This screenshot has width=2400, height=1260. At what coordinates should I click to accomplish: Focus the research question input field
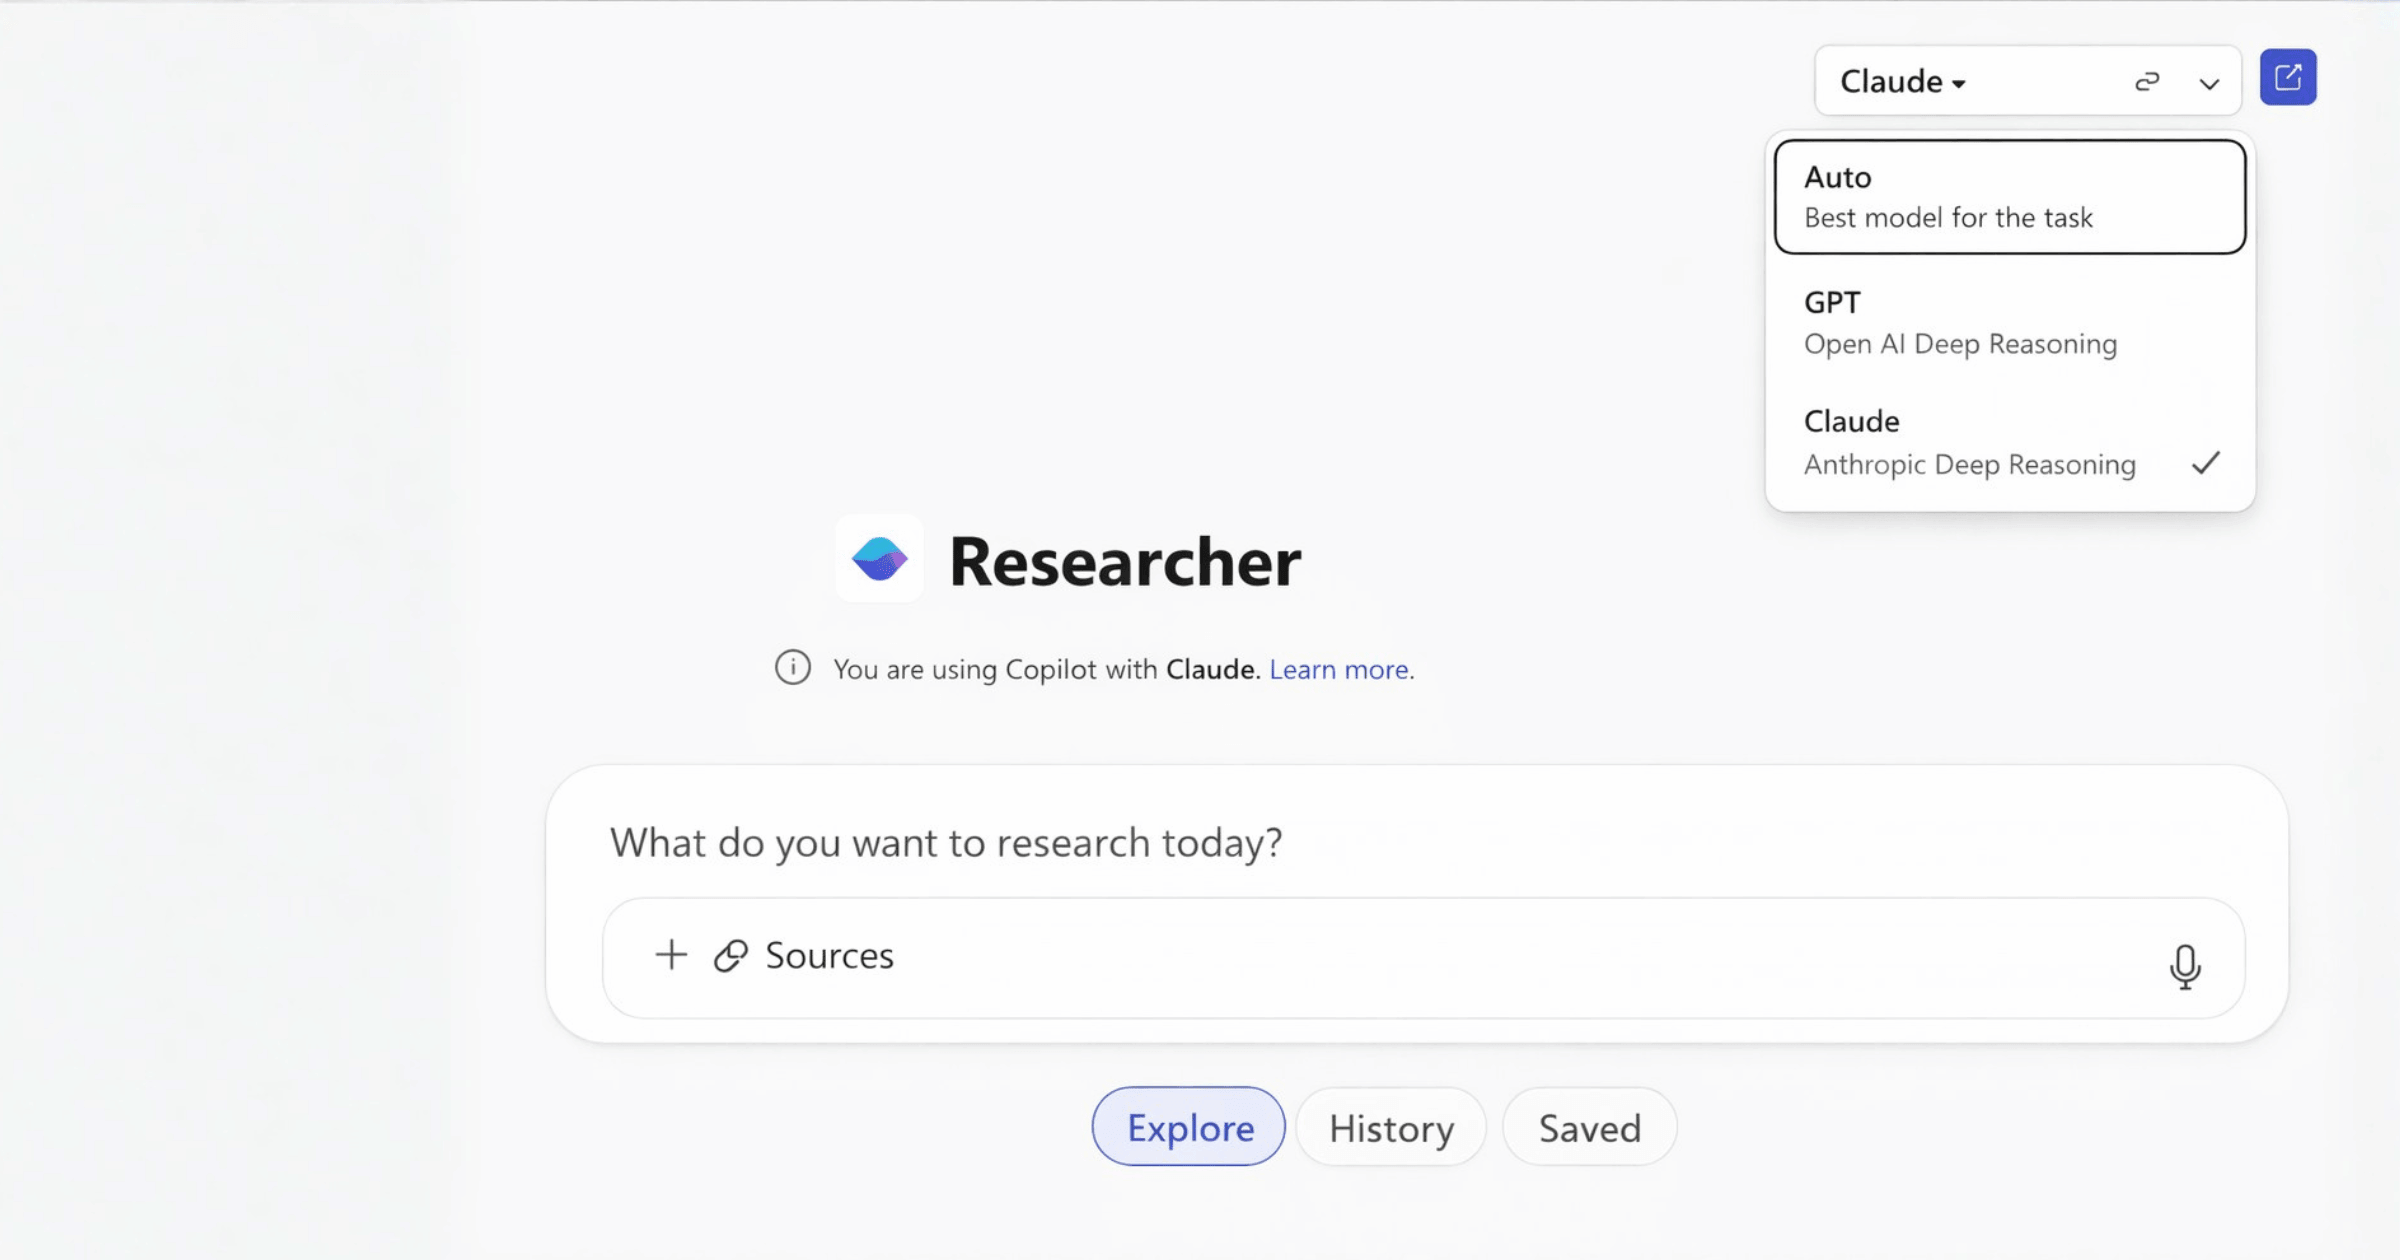point(1200,843)
